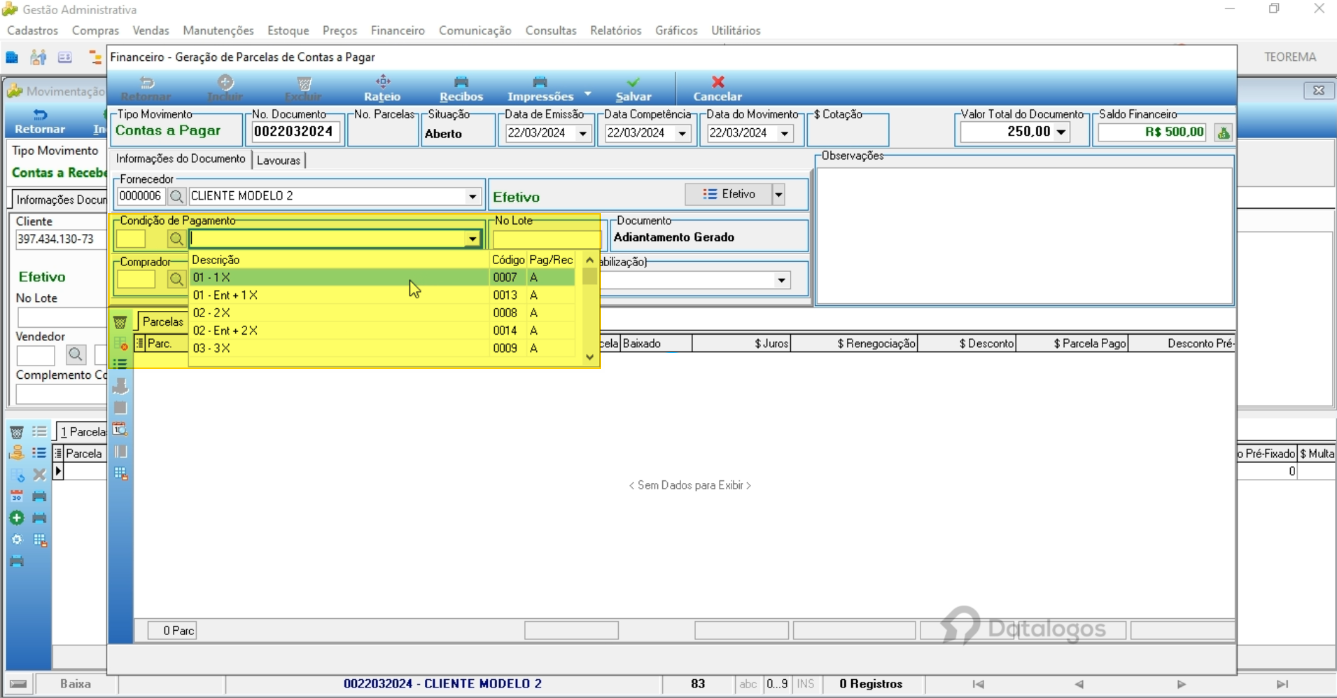
Task: Click the payment list scrollbar down arrow
Action: click(589, 357)
